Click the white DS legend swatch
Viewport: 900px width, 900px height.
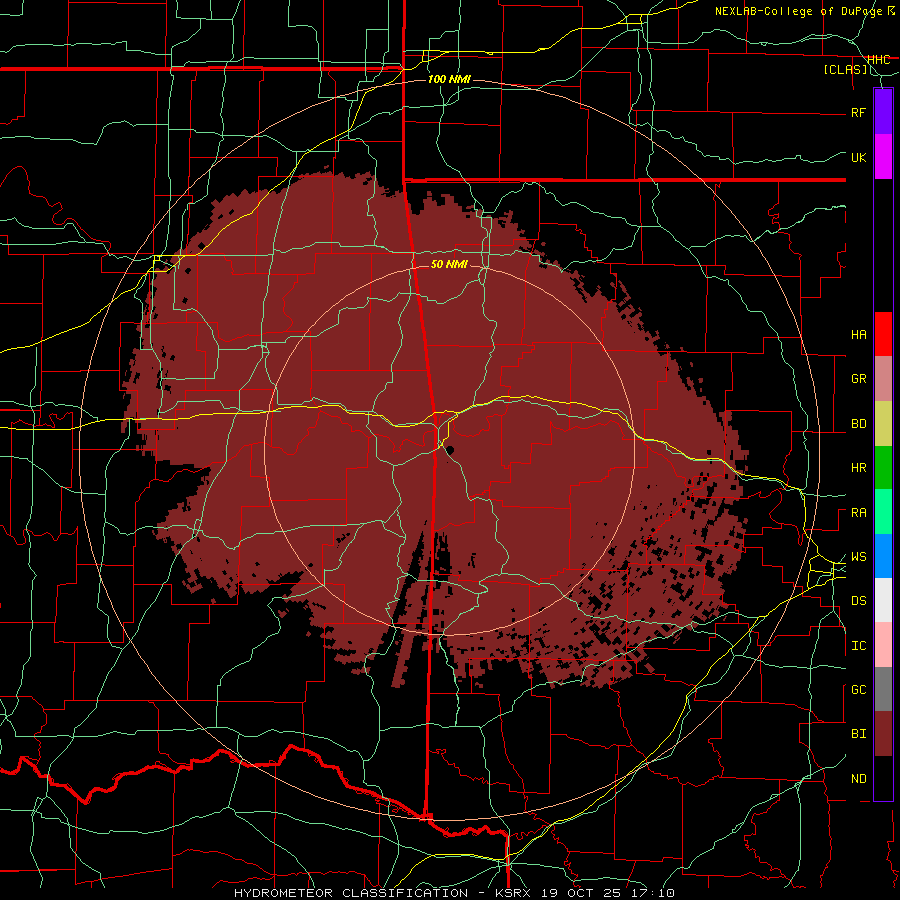[x=883, y=600]
